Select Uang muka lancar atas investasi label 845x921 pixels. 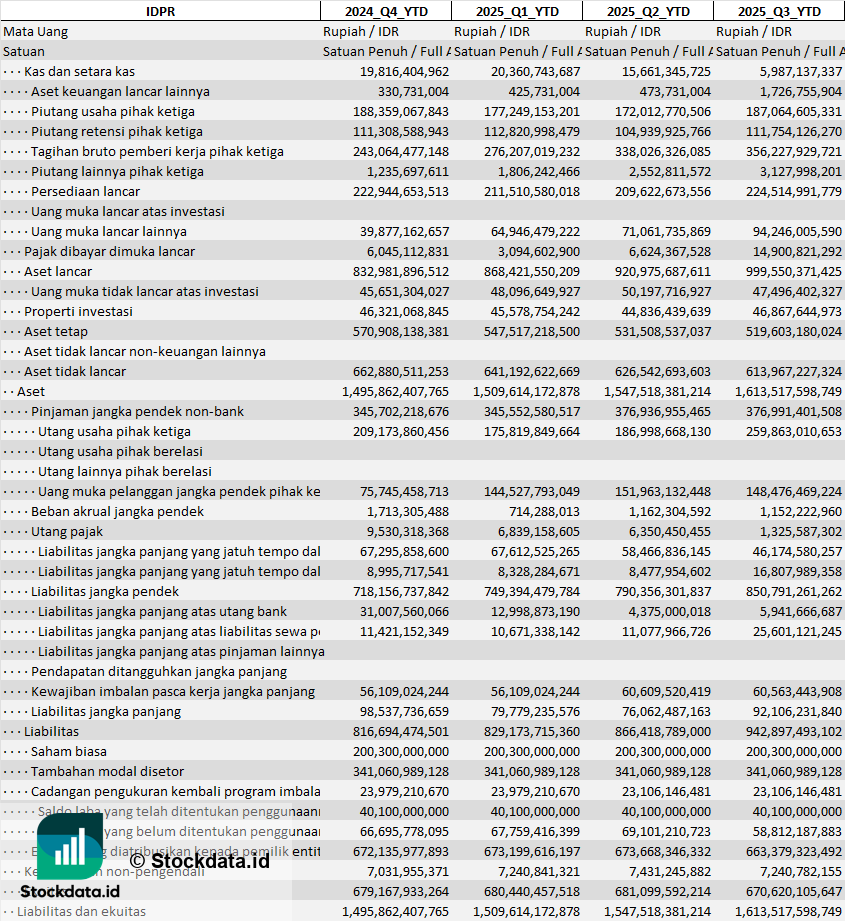[128, 211]
